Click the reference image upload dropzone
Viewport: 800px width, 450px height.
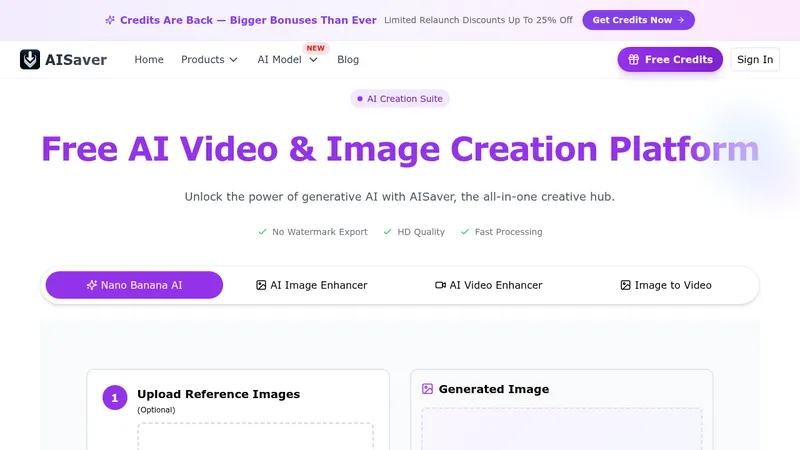point(255,436)
